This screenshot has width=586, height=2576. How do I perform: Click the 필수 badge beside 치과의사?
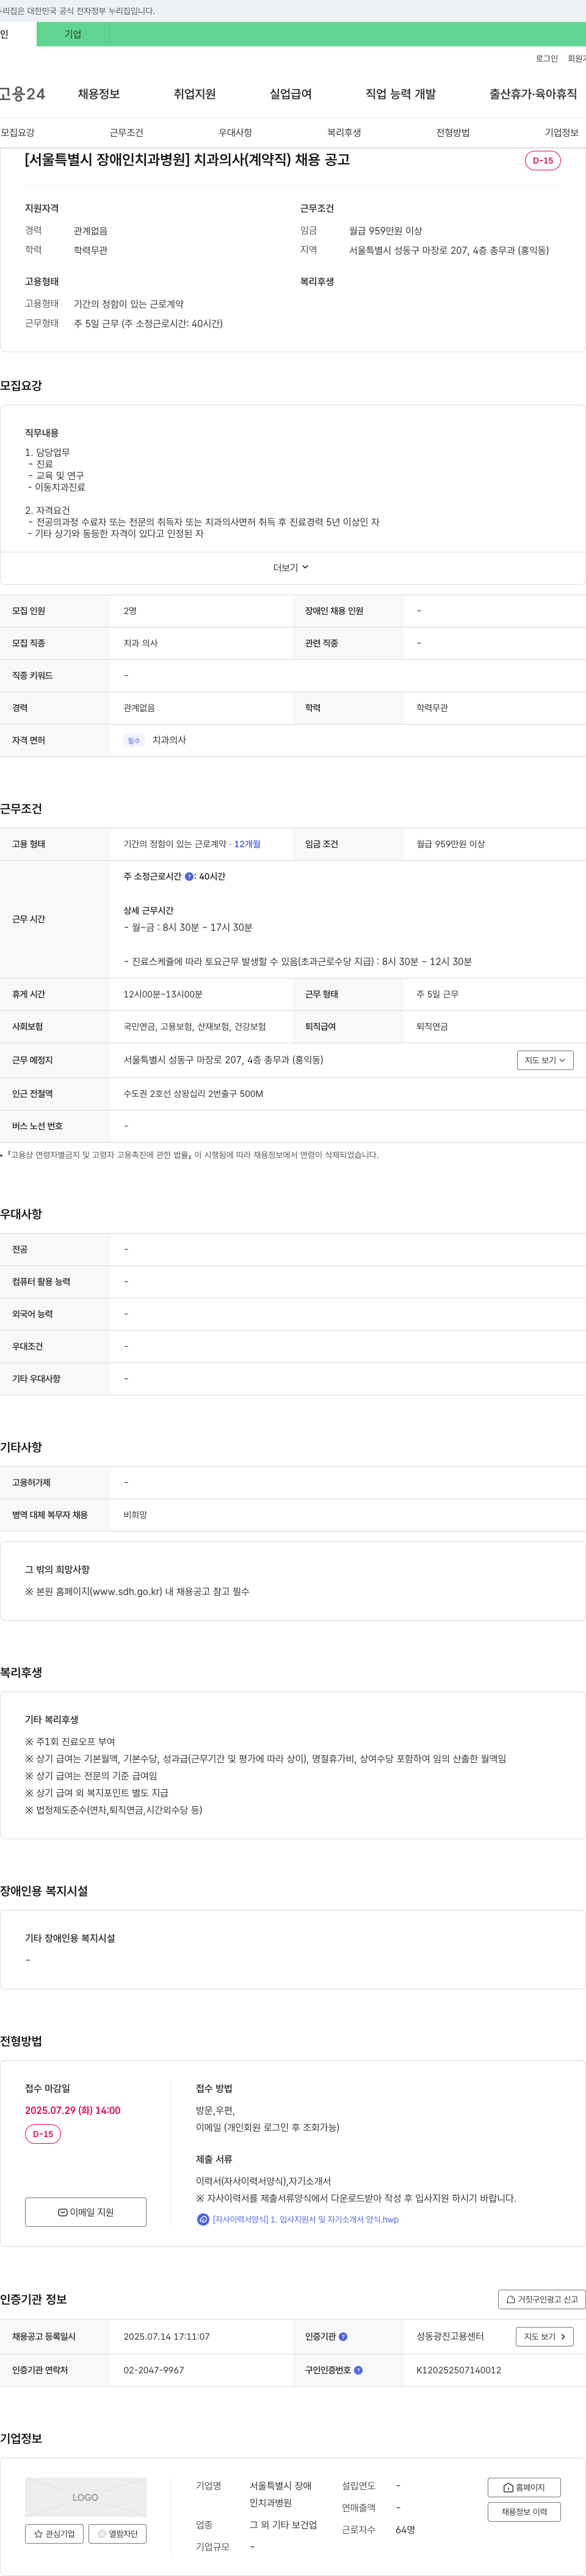pyautogui.click(x=134, y=741)
